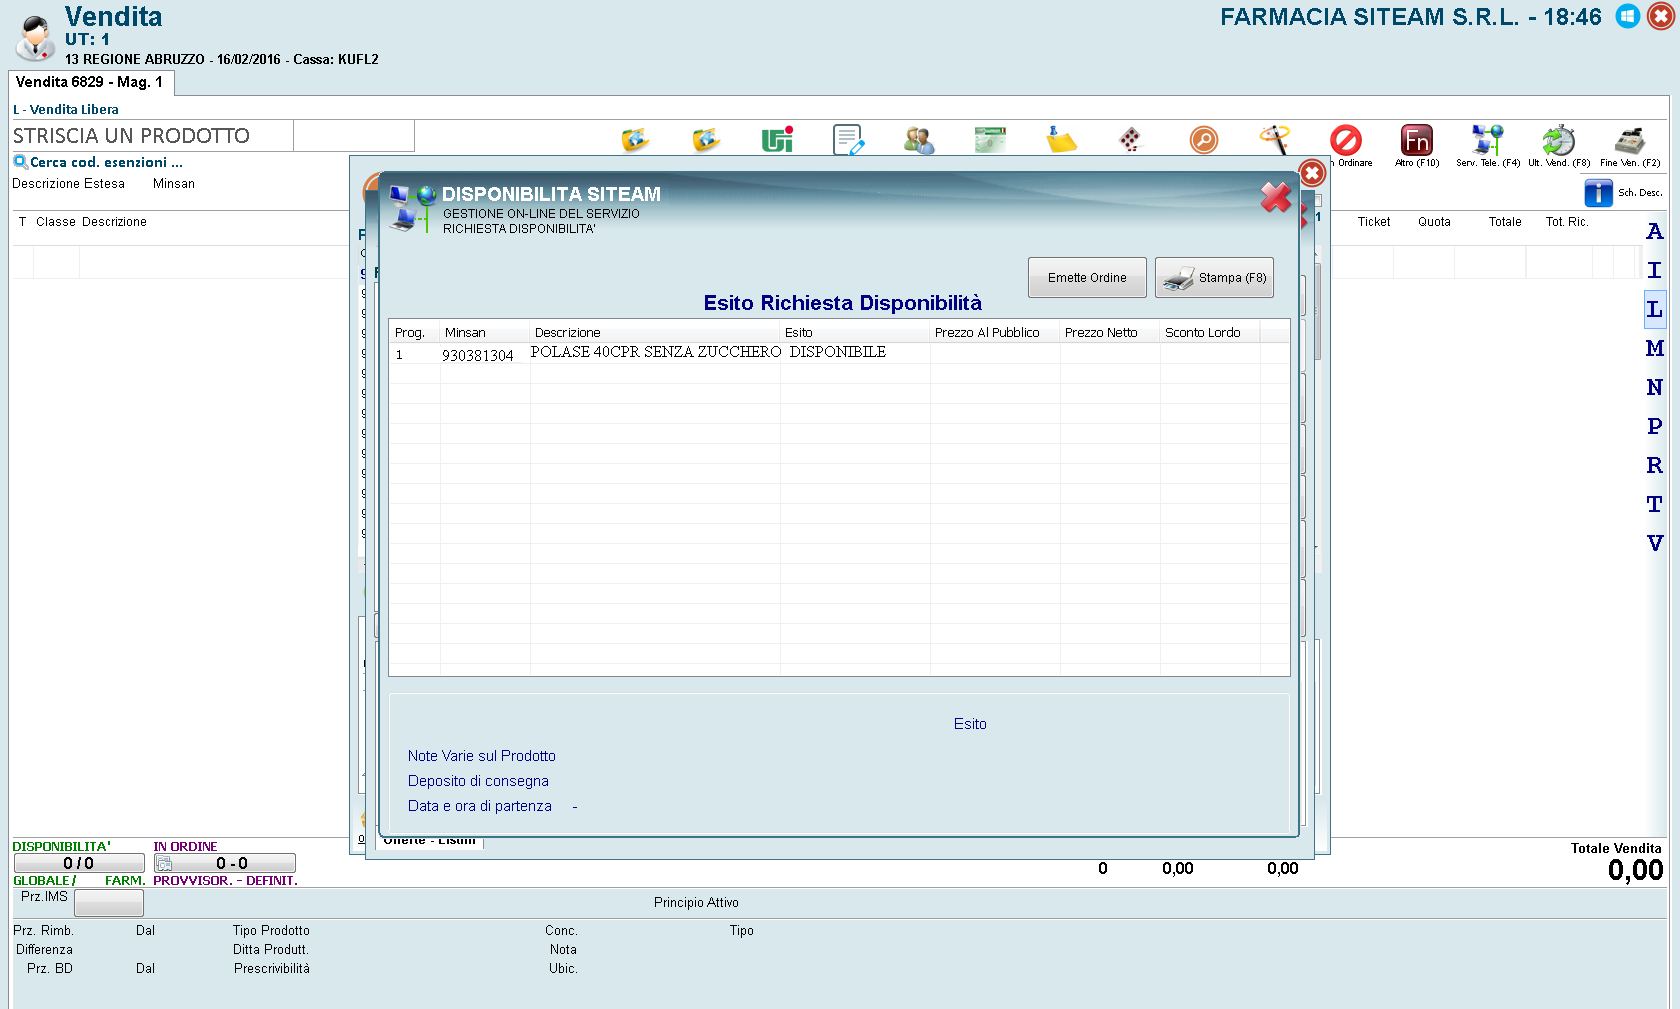This screenshot has width=1680, height=1009.
Task: Jump to letter I in side index
Action: click(1655, 270)
